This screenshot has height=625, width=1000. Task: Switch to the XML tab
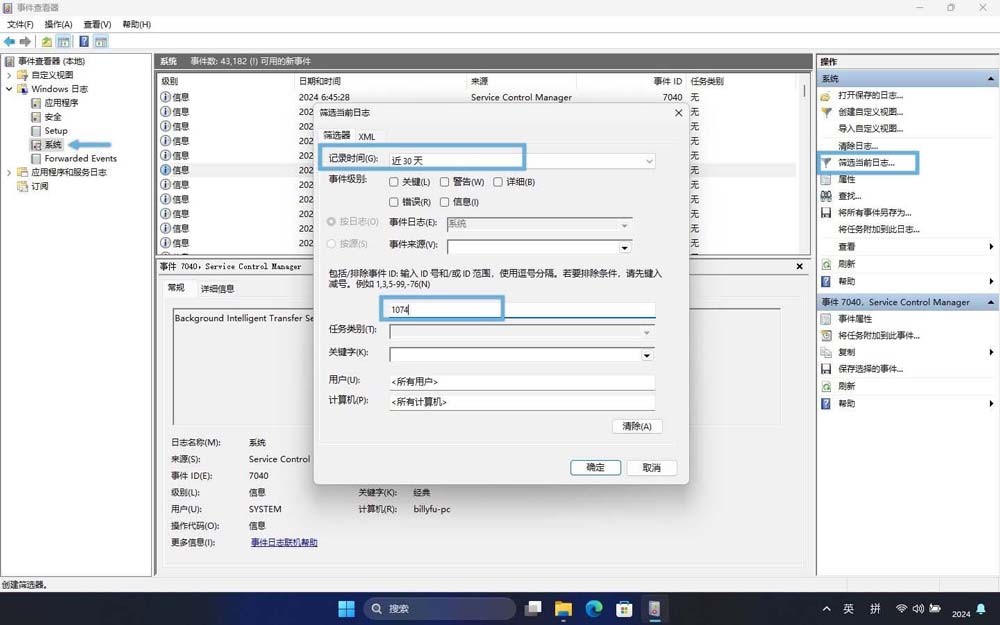point(367,136)
